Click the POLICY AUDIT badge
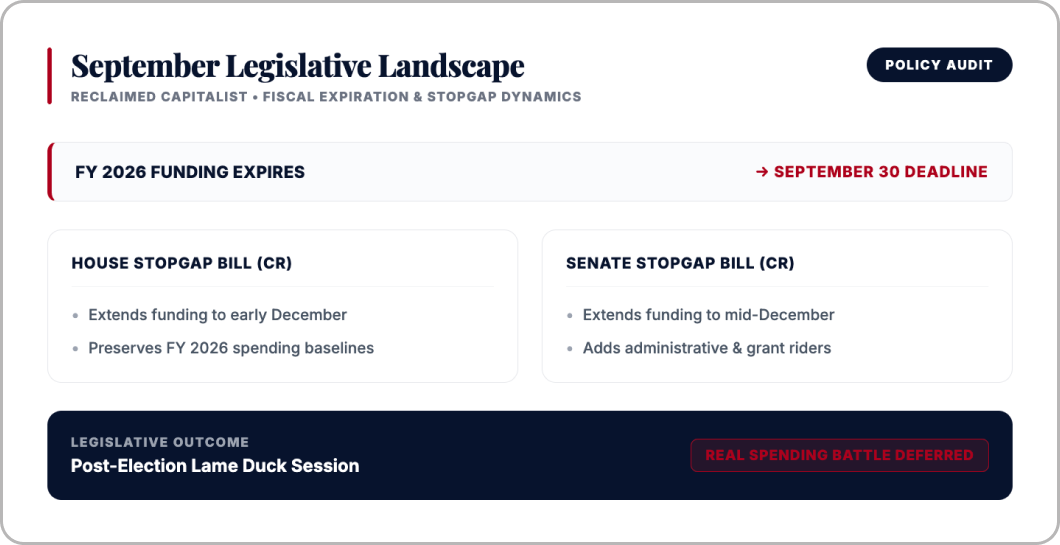The image size is (1060, 545). click(x=939, y=65)
